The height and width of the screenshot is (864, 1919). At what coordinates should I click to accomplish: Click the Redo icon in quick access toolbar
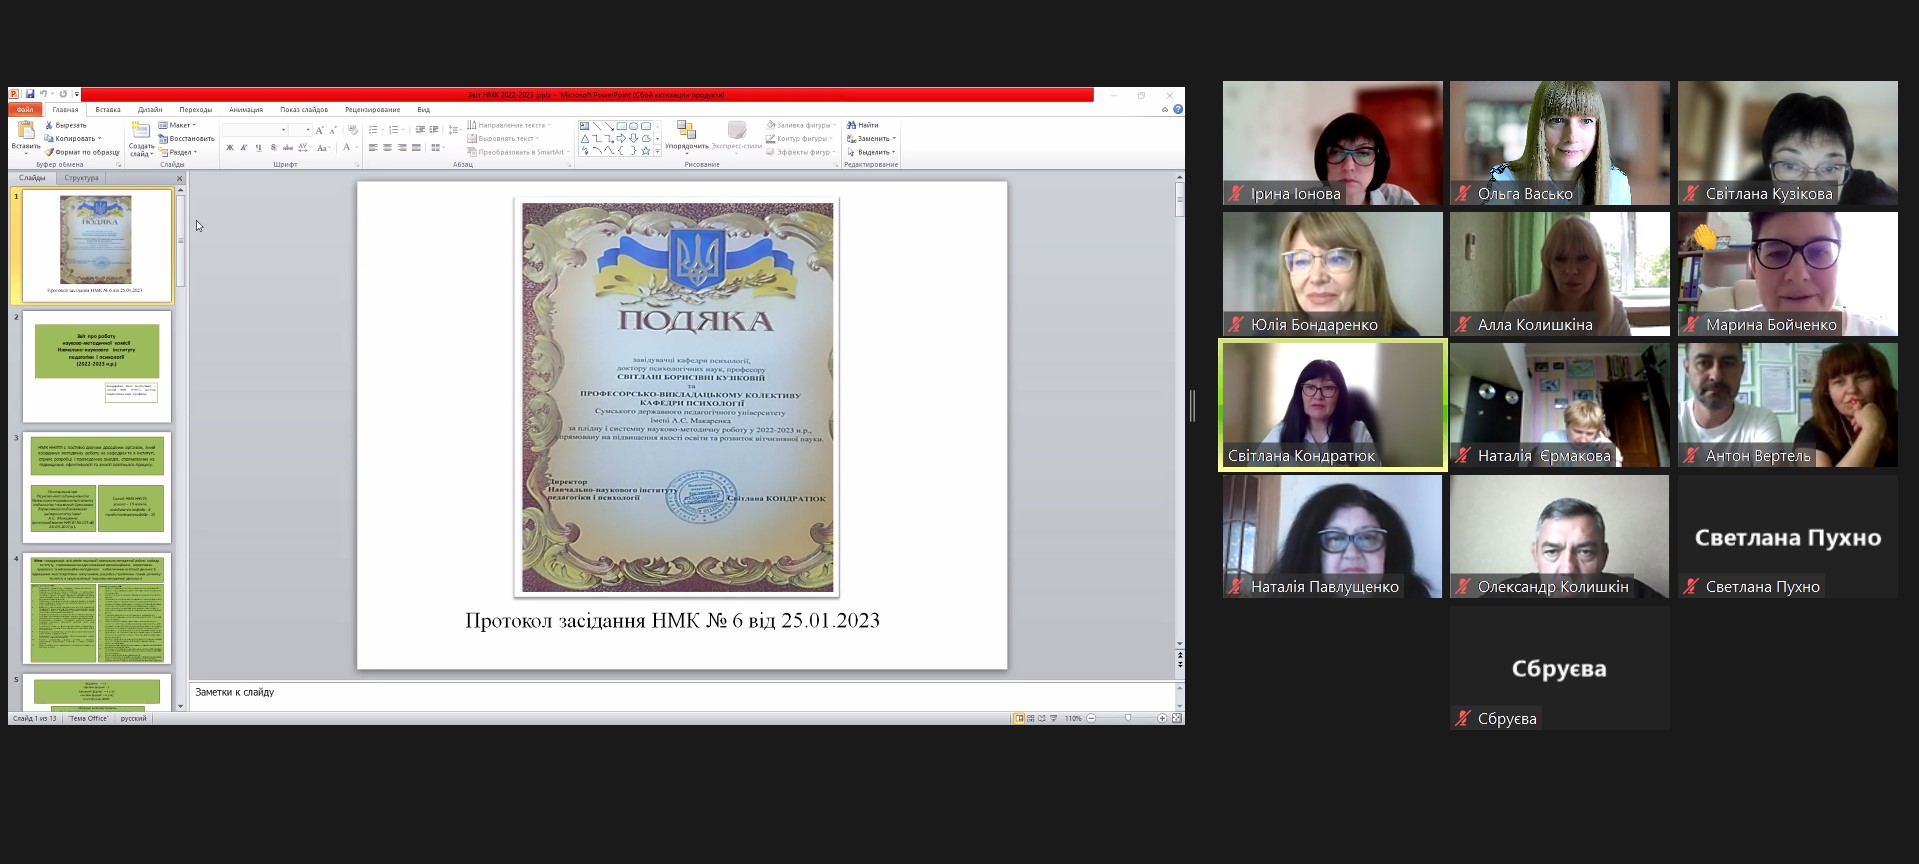point(63,95)
